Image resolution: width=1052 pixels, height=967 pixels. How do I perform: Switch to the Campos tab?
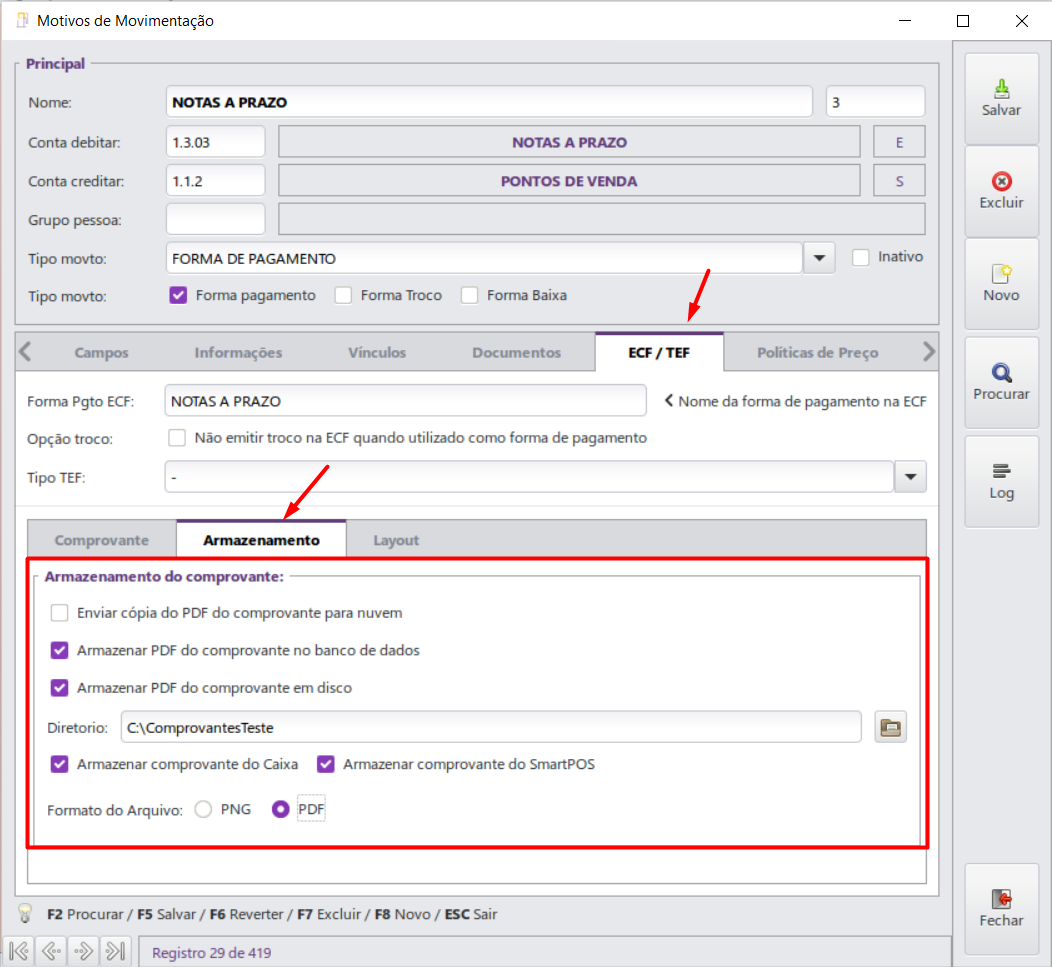pyautogui.click(x=101, y=353)
